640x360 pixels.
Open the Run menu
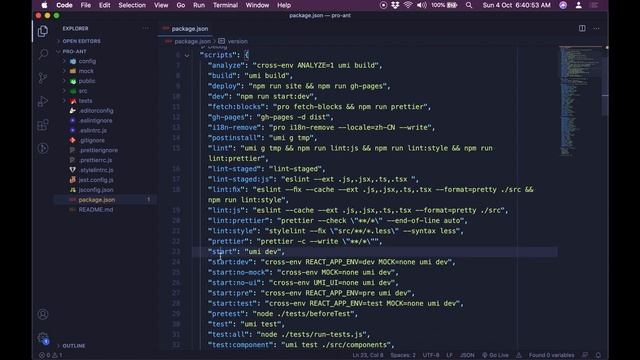[x=199, y=5]
